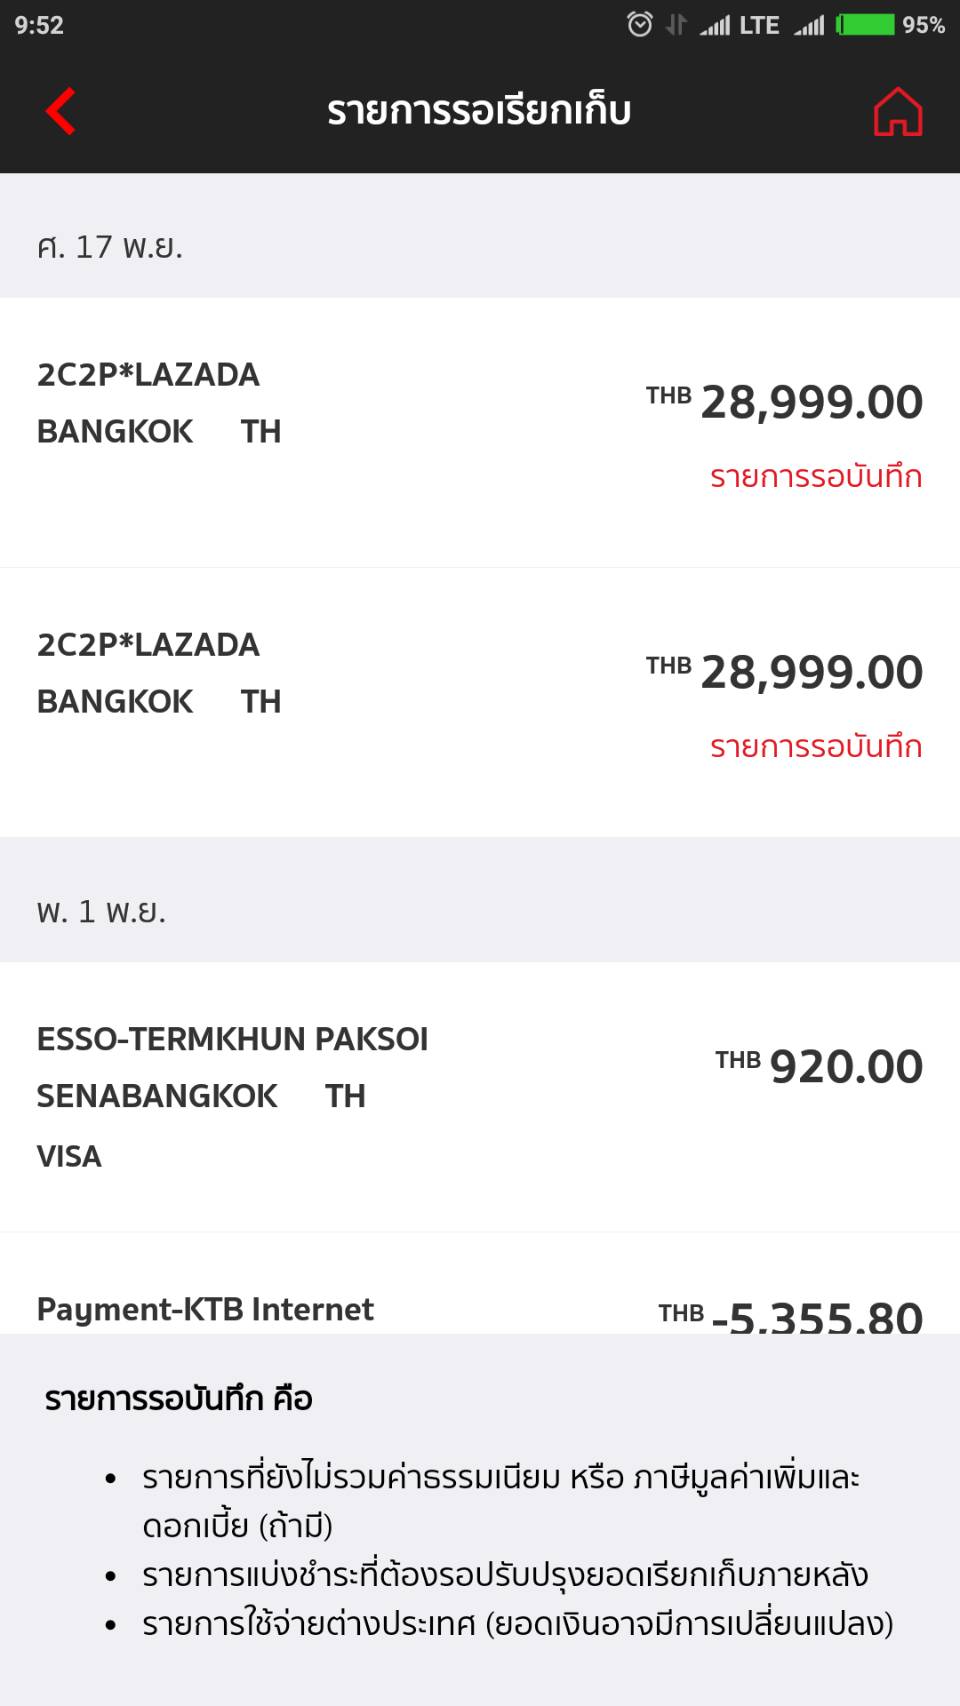The height and width of the screenshot is (1706, 960).
Task: Select the ศ. 17 พ.ย. date header
Action: pyautogui.click(x=110, y=247)
